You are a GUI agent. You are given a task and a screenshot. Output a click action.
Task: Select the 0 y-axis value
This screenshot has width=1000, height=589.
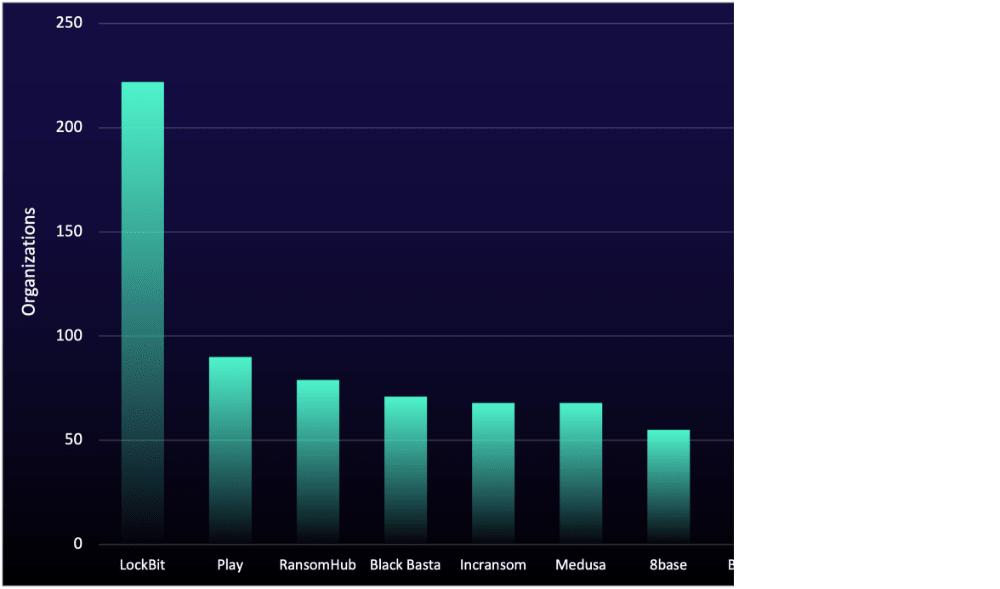(x=78, y=544)
